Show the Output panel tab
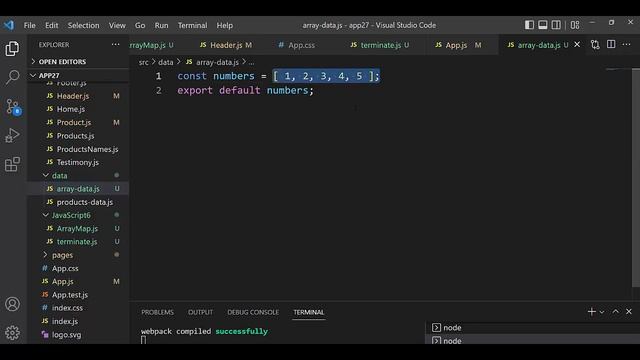The width and height of the screenshot is (640, 360). click(x=200, y=312)
